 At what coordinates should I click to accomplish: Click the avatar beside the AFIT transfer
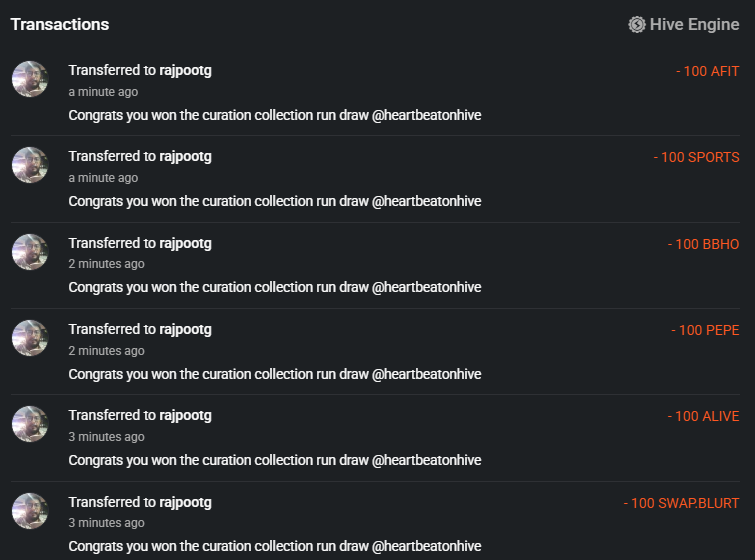pyautogui.click(x=30, y=79)
